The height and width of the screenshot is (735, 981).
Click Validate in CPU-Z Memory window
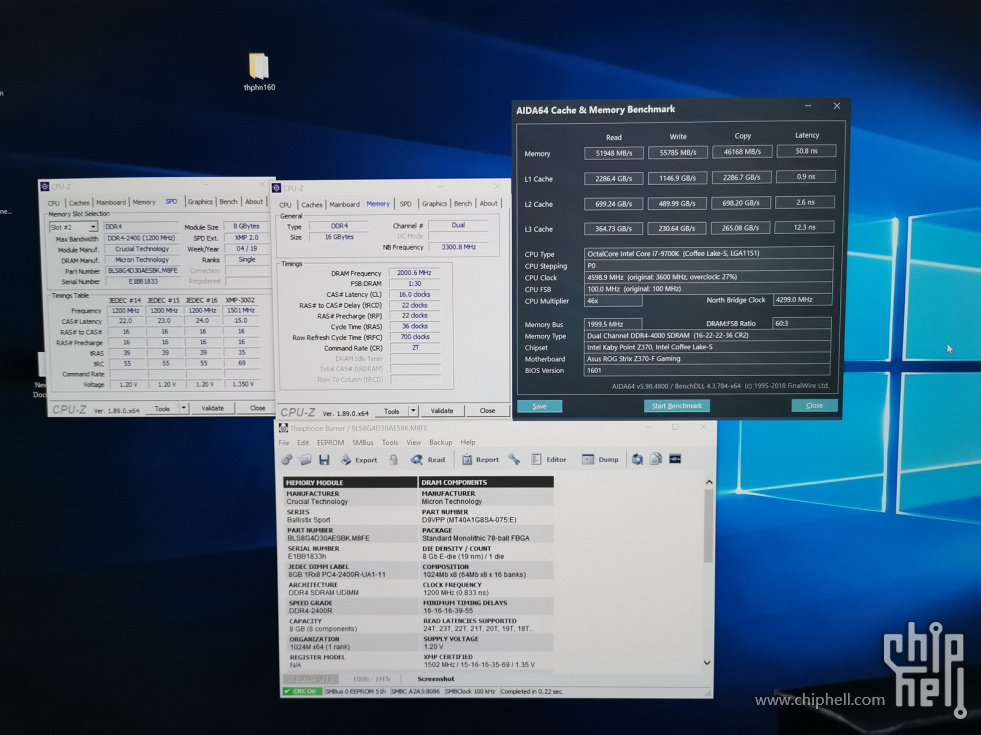pyautogui.click(x=442, y=411)
